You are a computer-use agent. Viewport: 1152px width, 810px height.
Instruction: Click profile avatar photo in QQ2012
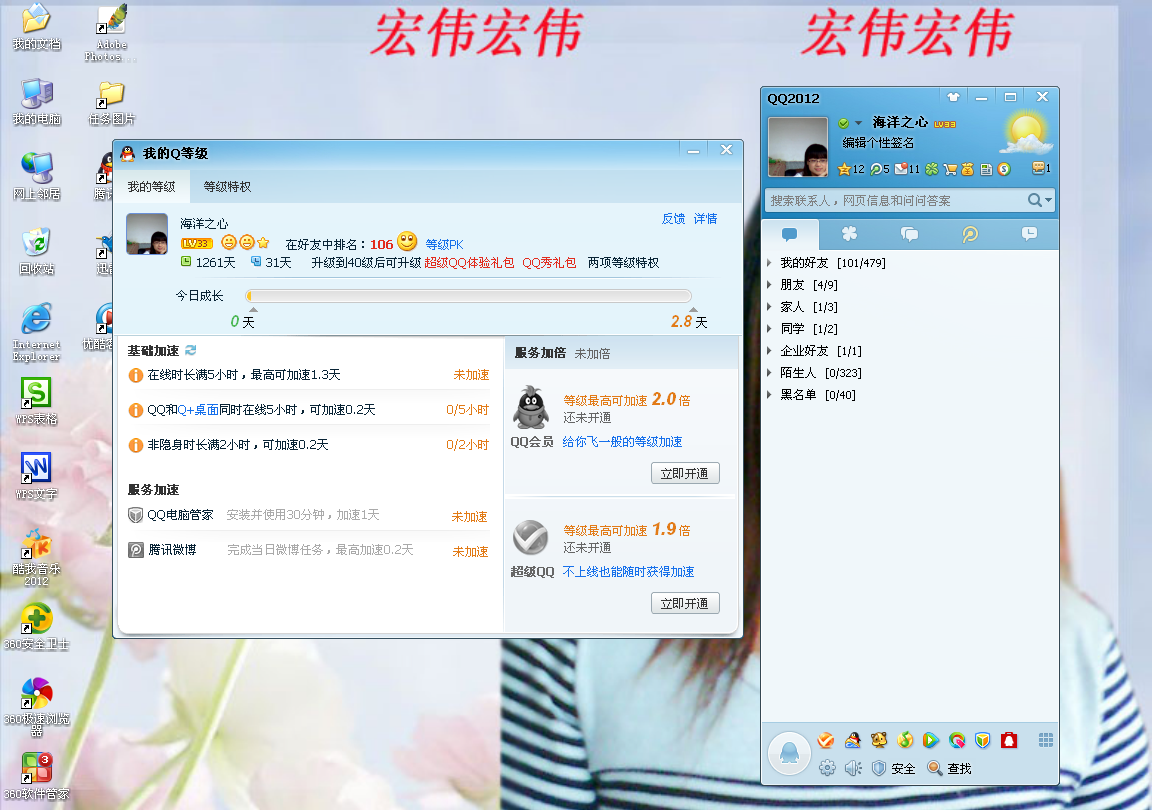coord(798,147)
